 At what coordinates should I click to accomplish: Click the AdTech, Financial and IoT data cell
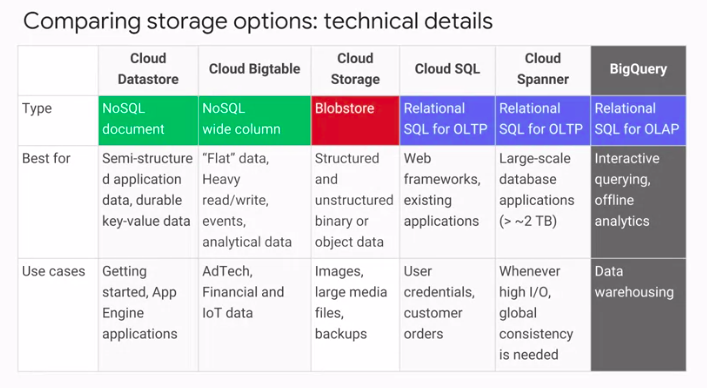tap(254, 315)
